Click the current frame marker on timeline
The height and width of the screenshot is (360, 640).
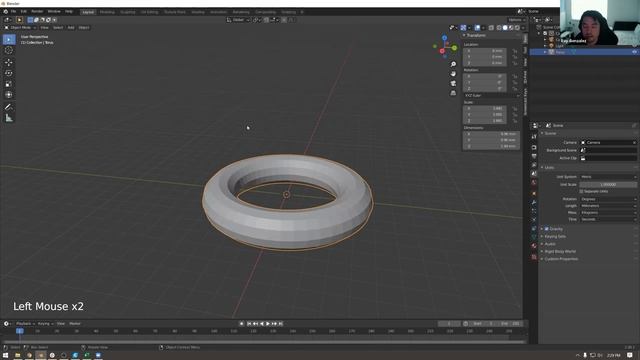20,331
